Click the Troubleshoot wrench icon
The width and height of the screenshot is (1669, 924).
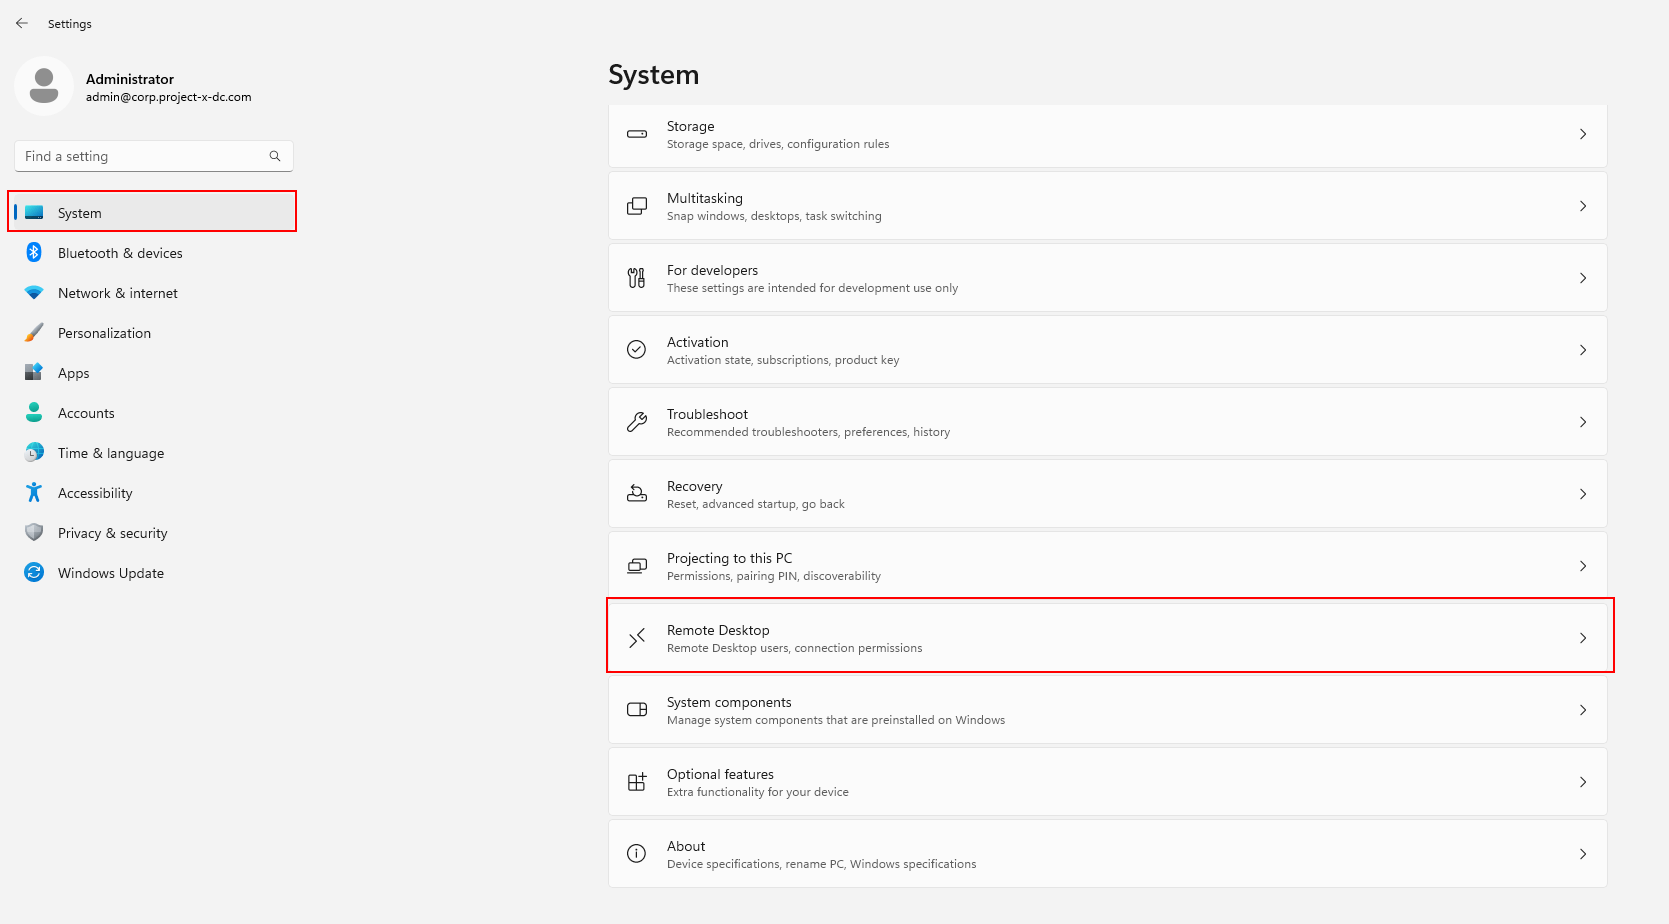637,422
